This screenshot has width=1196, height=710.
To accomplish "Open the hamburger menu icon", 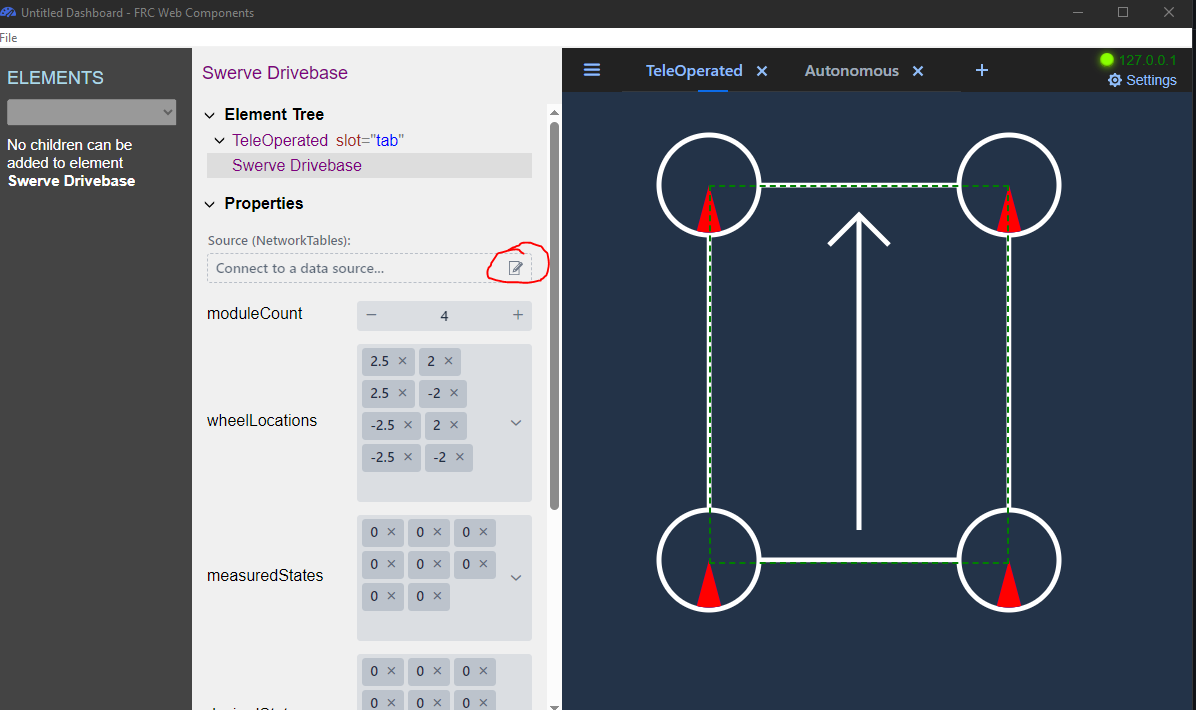I will (x=592, y=70).
